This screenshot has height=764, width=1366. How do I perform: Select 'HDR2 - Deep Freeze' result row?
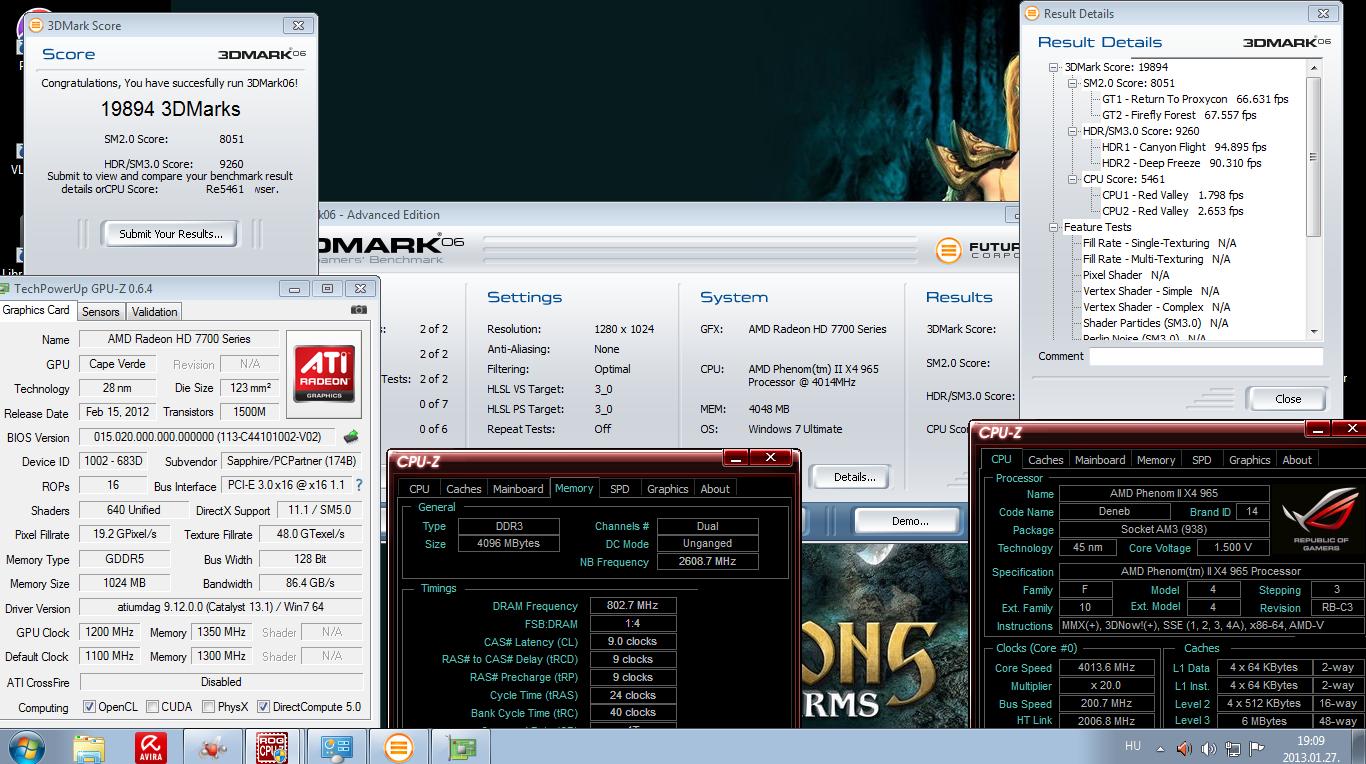coord(1182,163)
